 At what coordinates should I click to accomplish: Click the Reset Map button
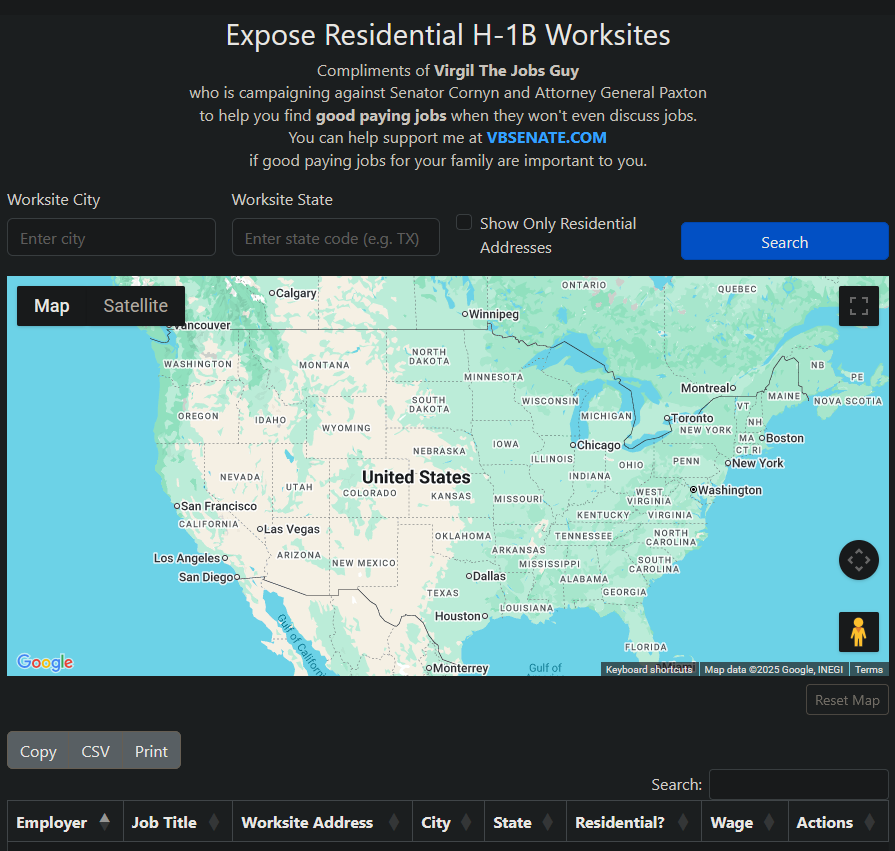point(847,700)
